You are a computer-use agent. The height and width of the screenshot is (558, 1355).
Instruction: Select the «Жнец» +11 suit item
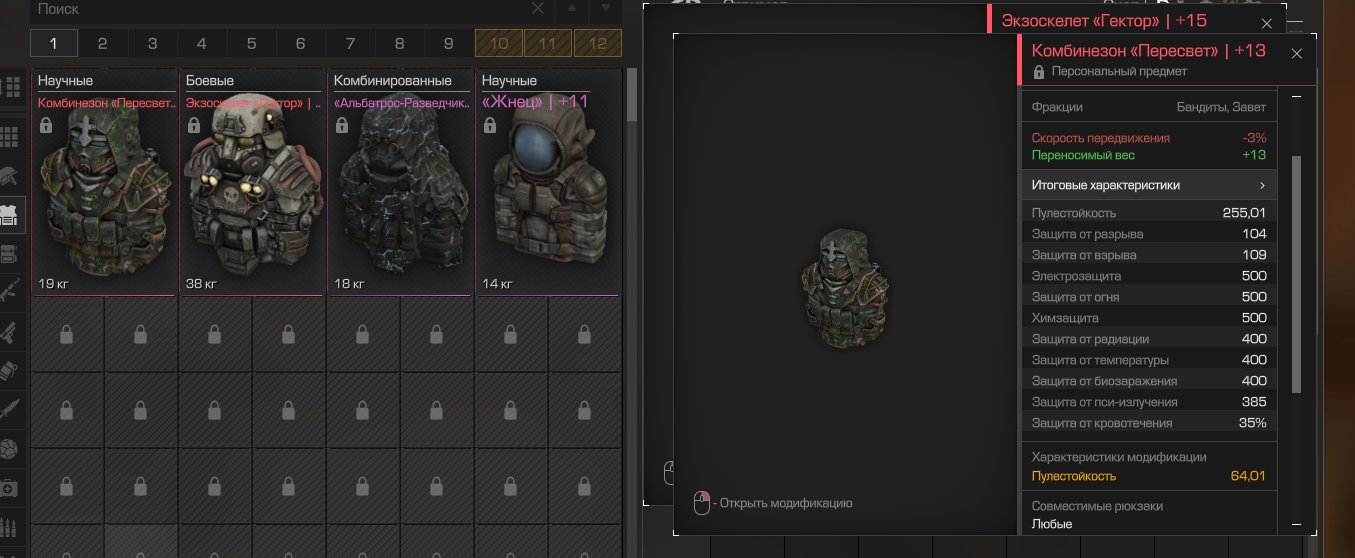point(548,184)
